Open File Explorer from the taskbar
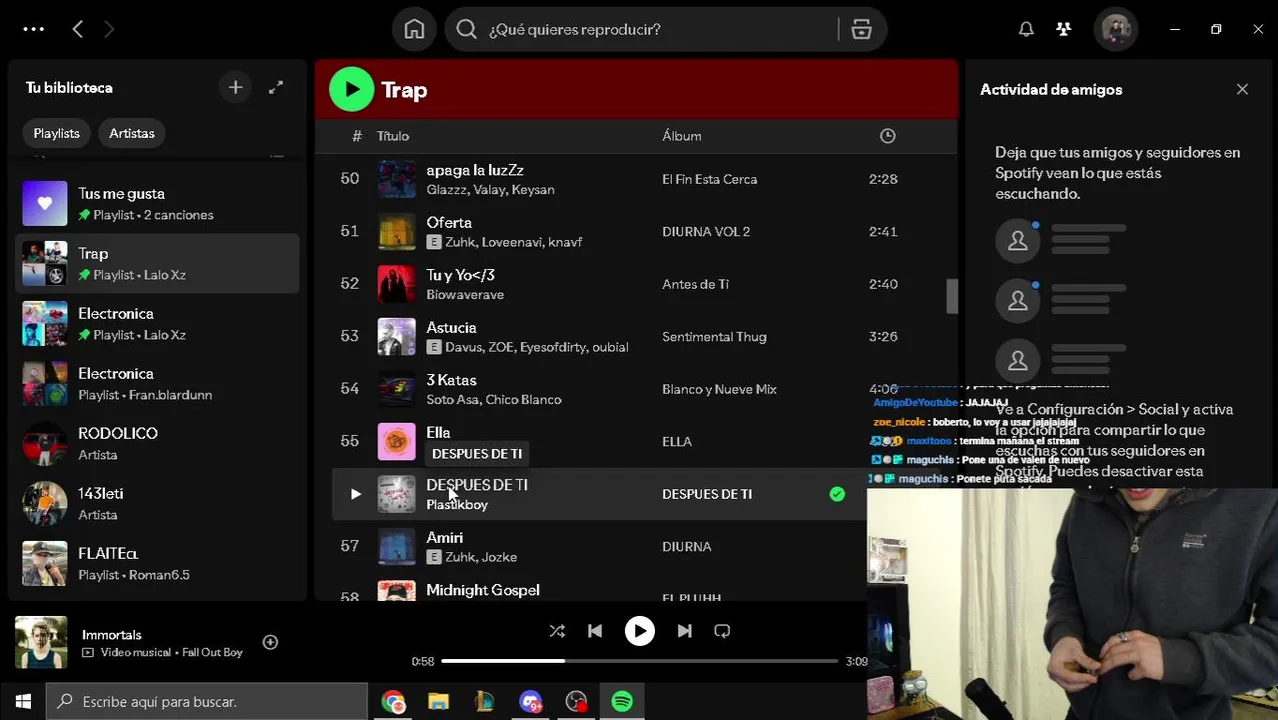 pos(439,702)
